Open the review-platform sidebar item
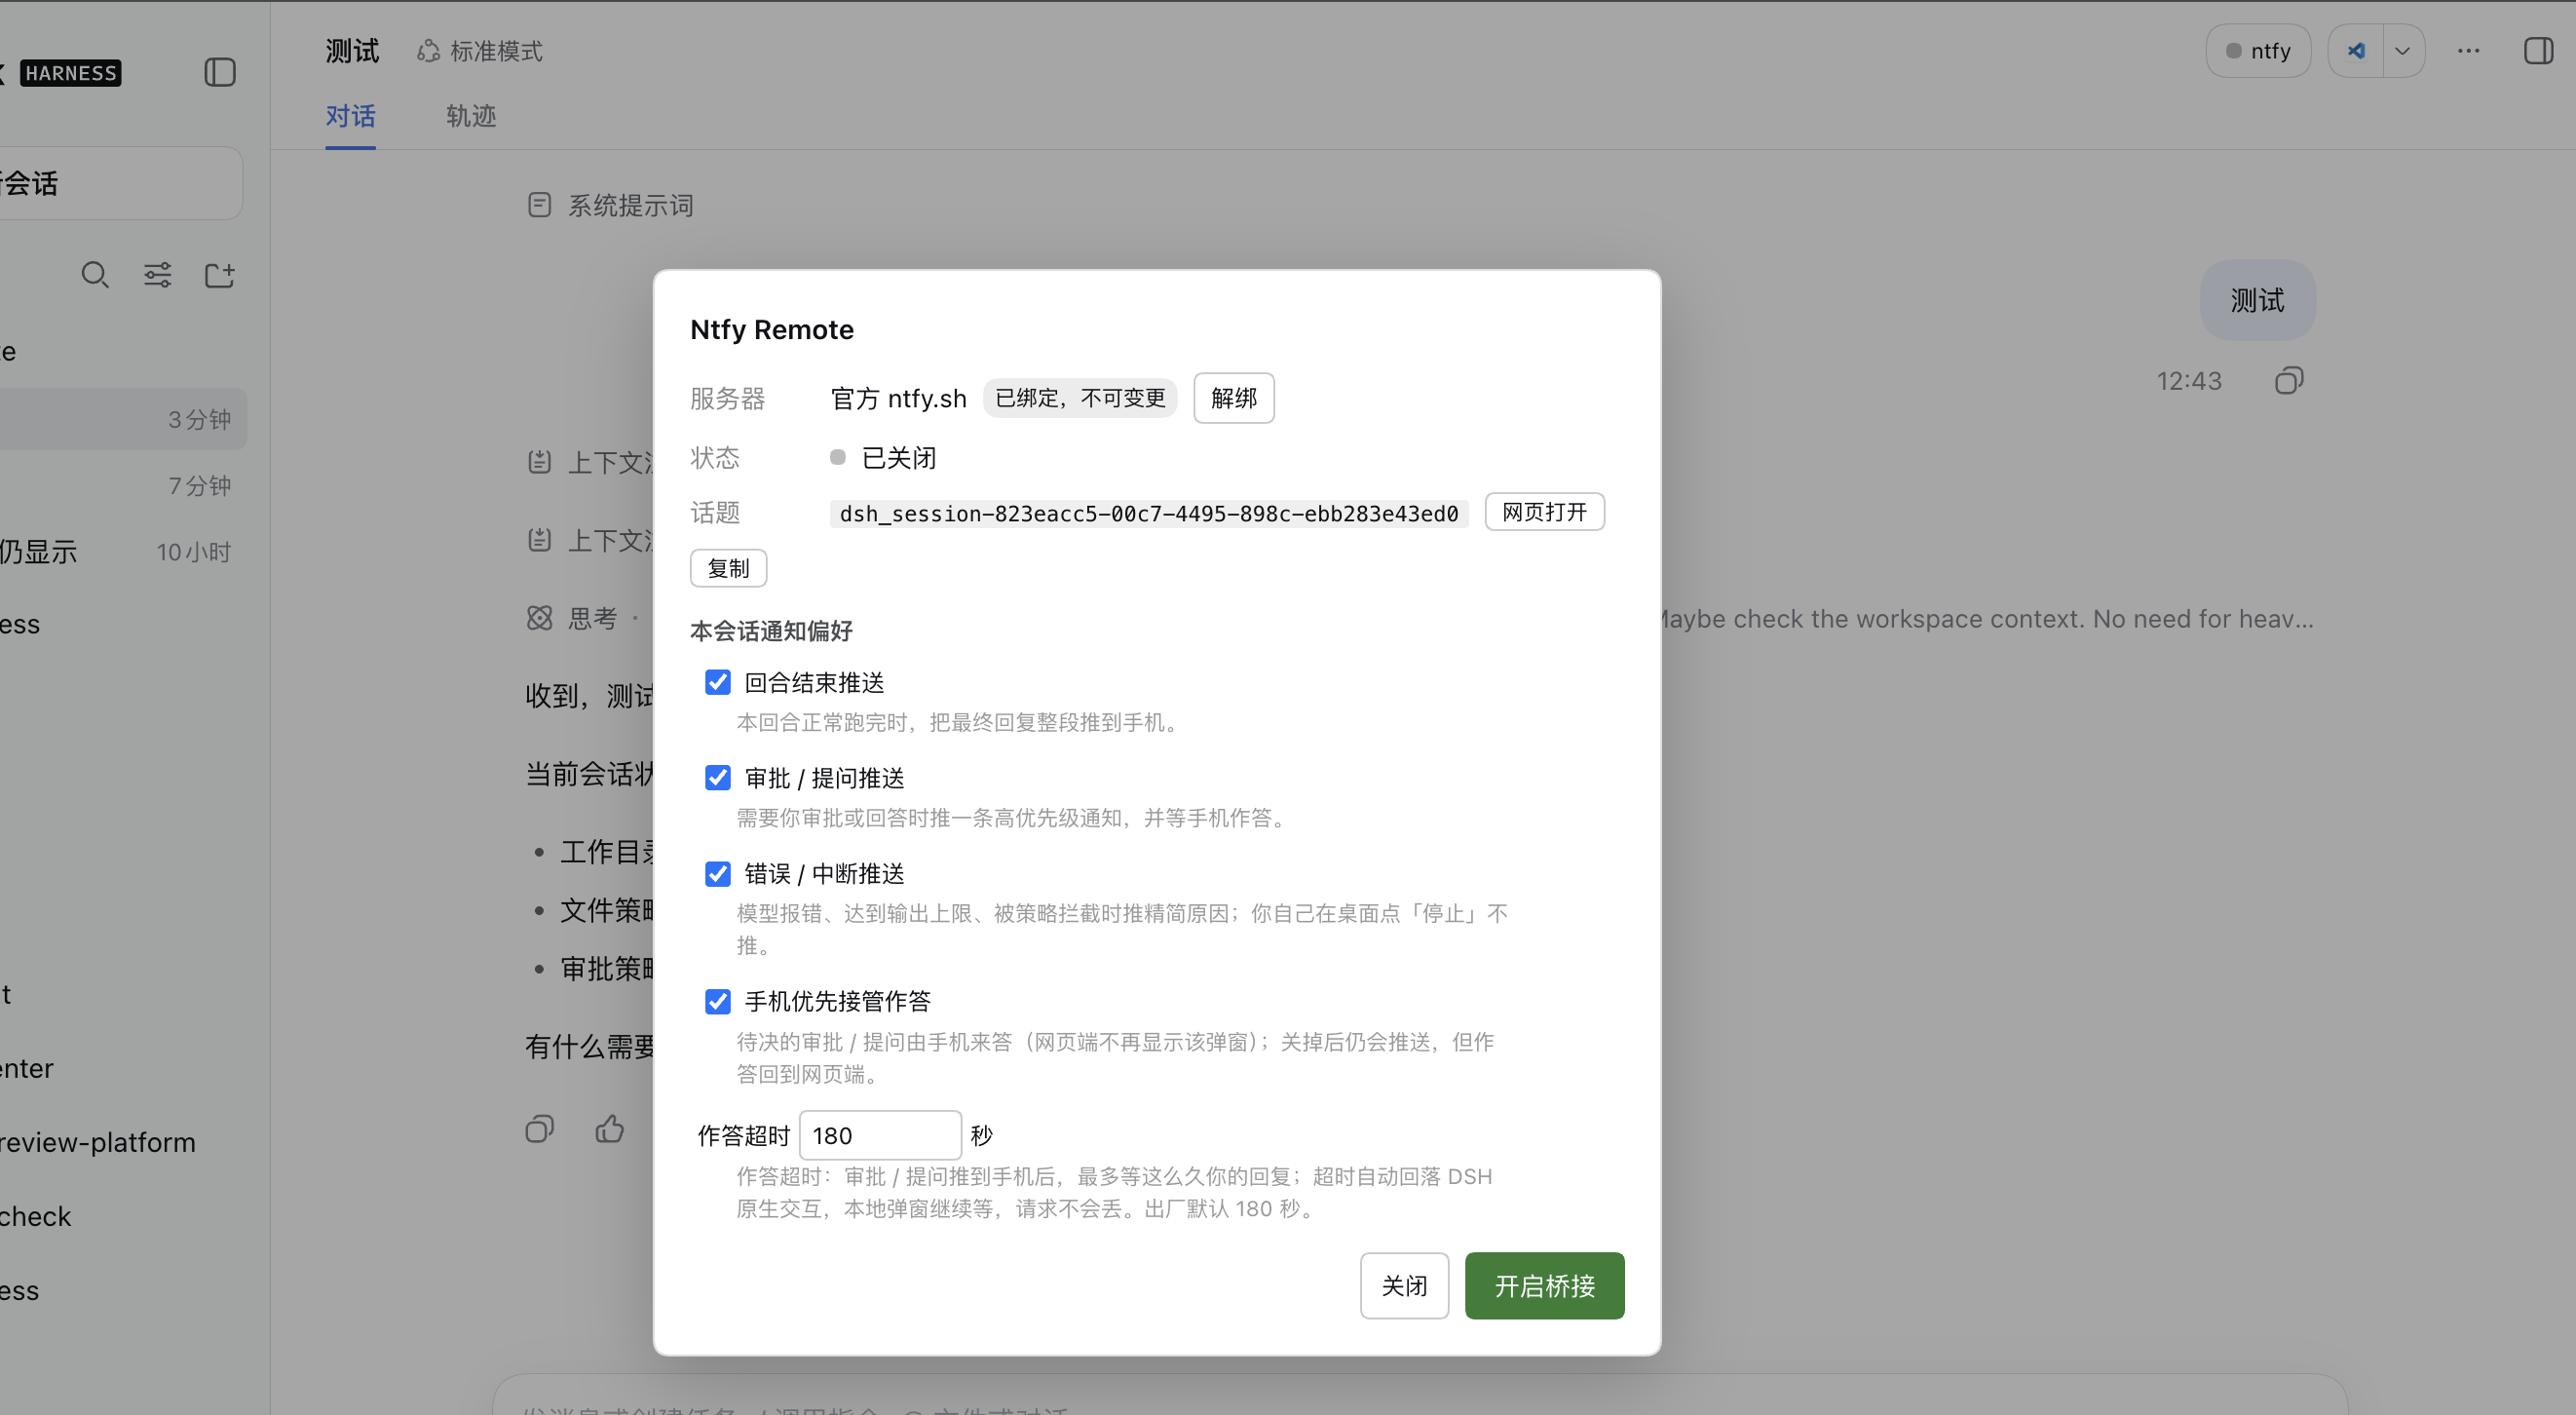Viewport: 2576px width, 1415px height. click(100, 1142)
